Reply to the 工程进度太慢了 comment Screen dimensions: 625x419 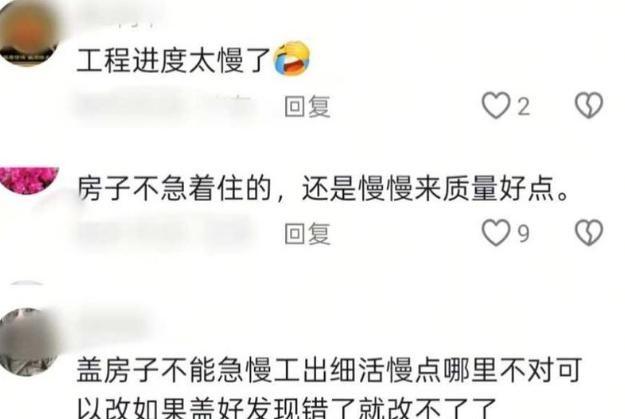click(x=307, y=106)
